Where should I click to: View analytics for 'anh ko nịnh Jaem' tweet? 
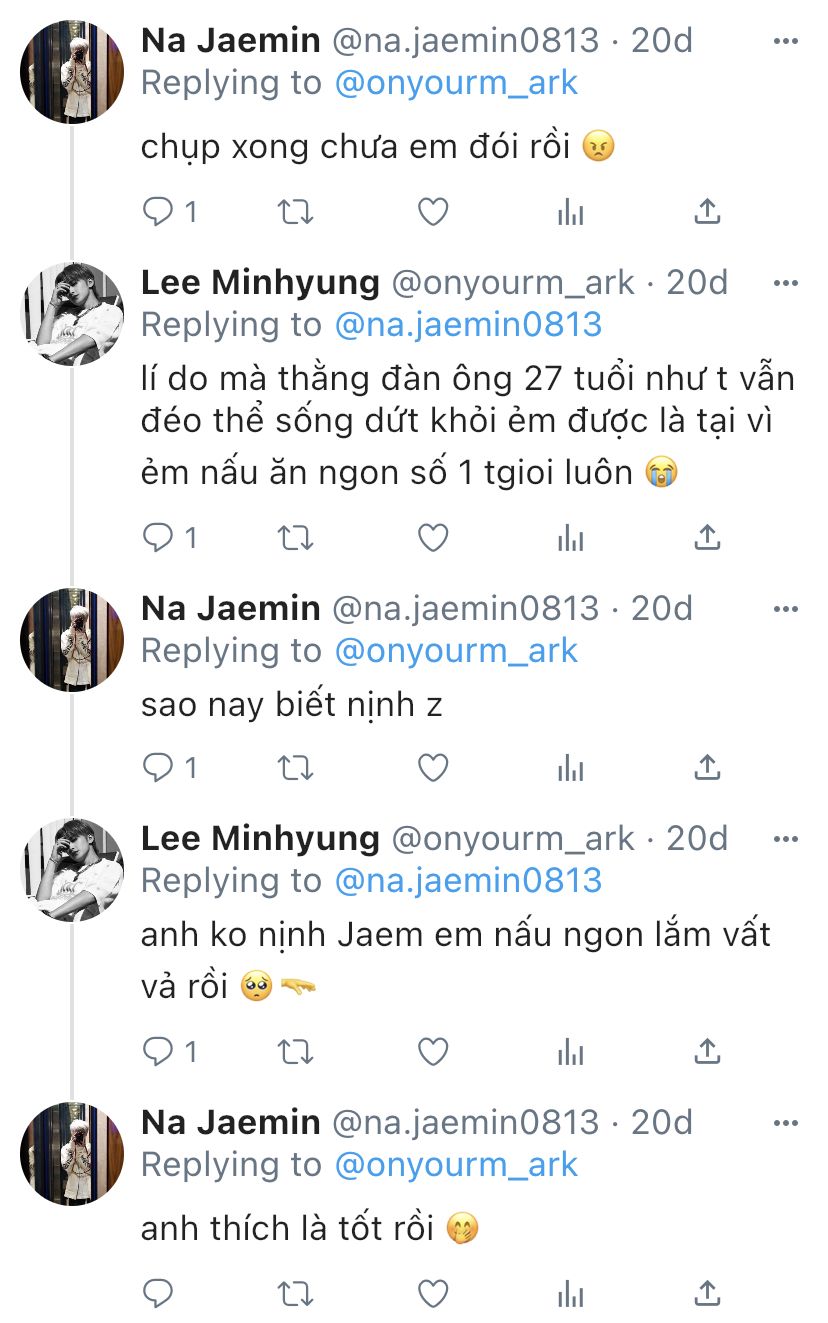click(x=570, y=1051)
